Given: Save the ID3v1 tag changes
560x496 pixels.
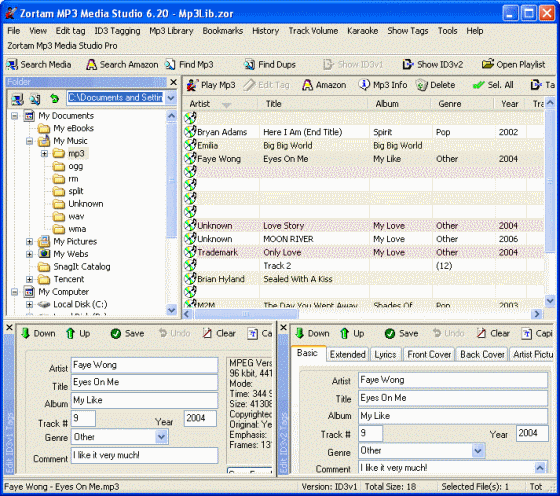Looking at the screenshot, I should pyautogui.click(x=127, y=333).
